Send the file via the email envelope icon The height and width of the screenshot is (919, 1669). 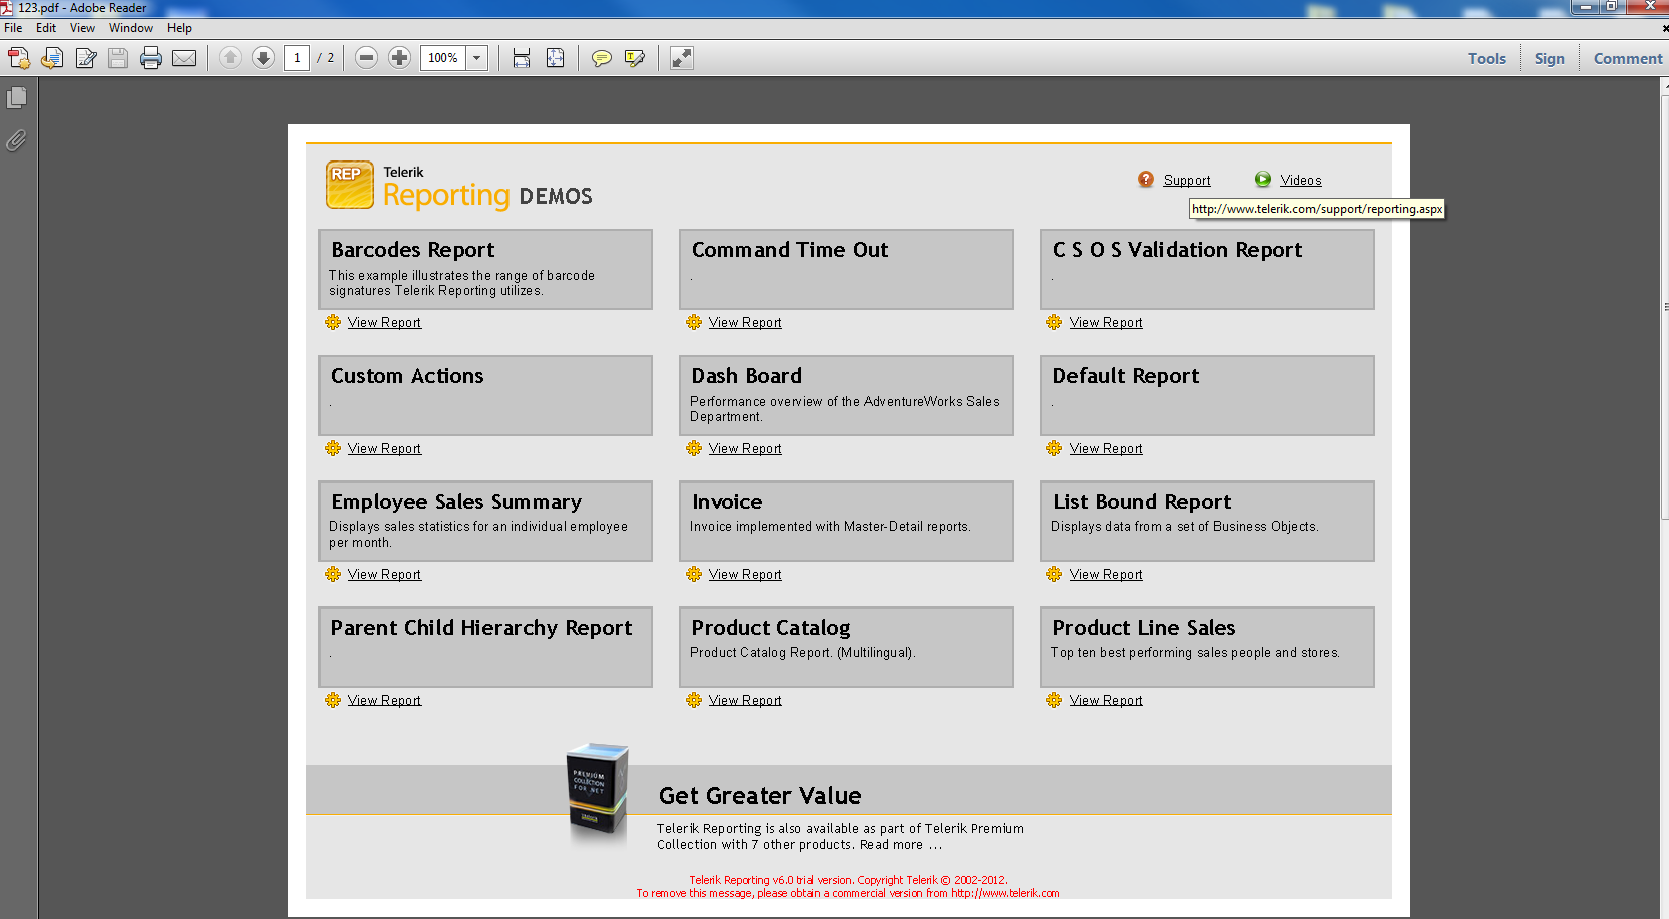point(184,58)
